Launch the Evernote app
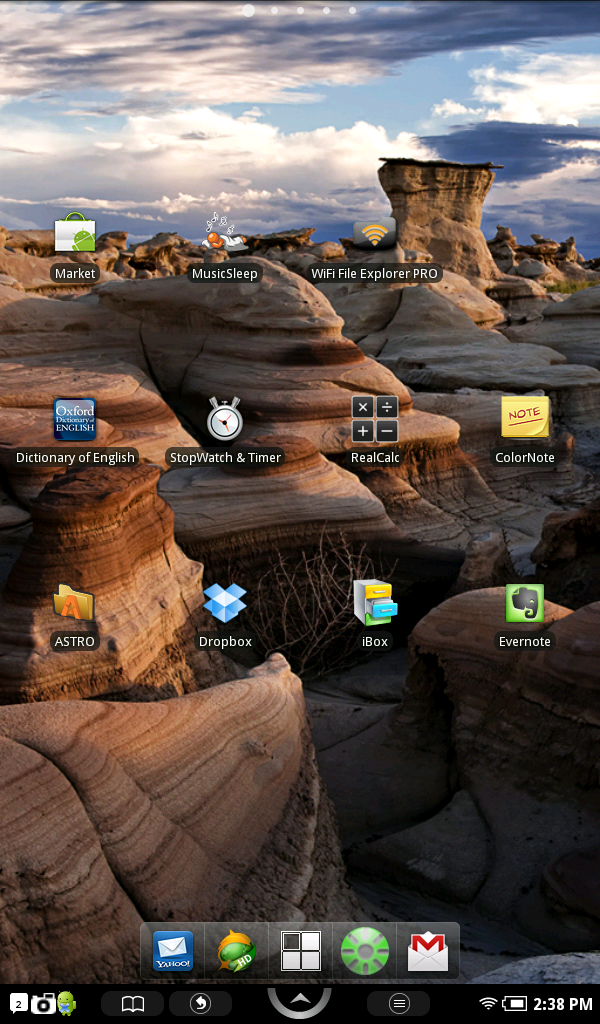This screenshot has width=600, height=1024. pos(525,603)
